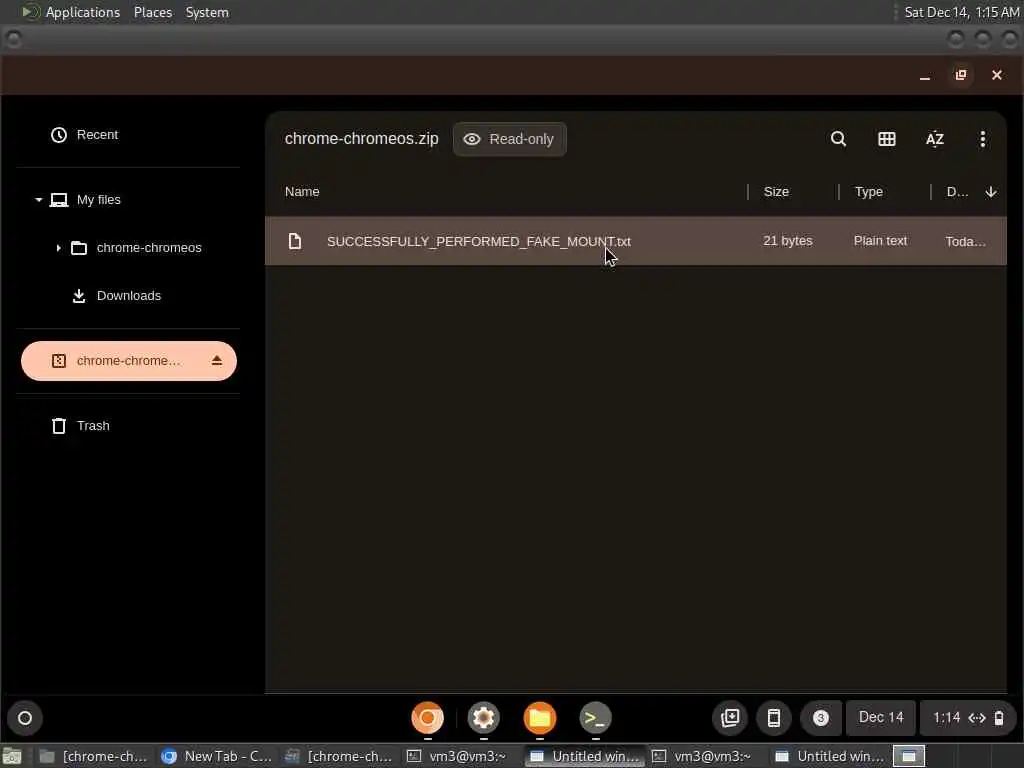Select SUCCESSFULLY_PERFORMED_FAKE_MOUNT.txt file name
Screen dimensions: 1024x768
[x=479, y=242]
